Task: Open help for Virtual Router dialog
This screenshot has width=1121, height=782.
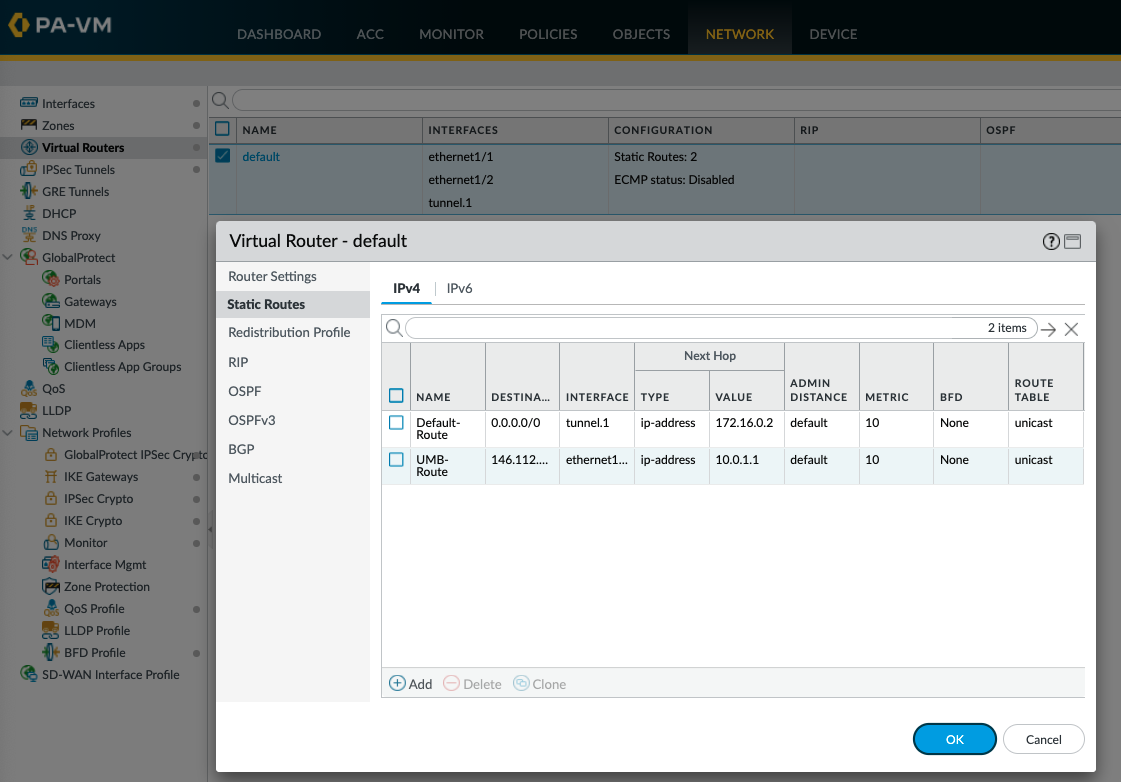Action: click(x=1051, y=242)
